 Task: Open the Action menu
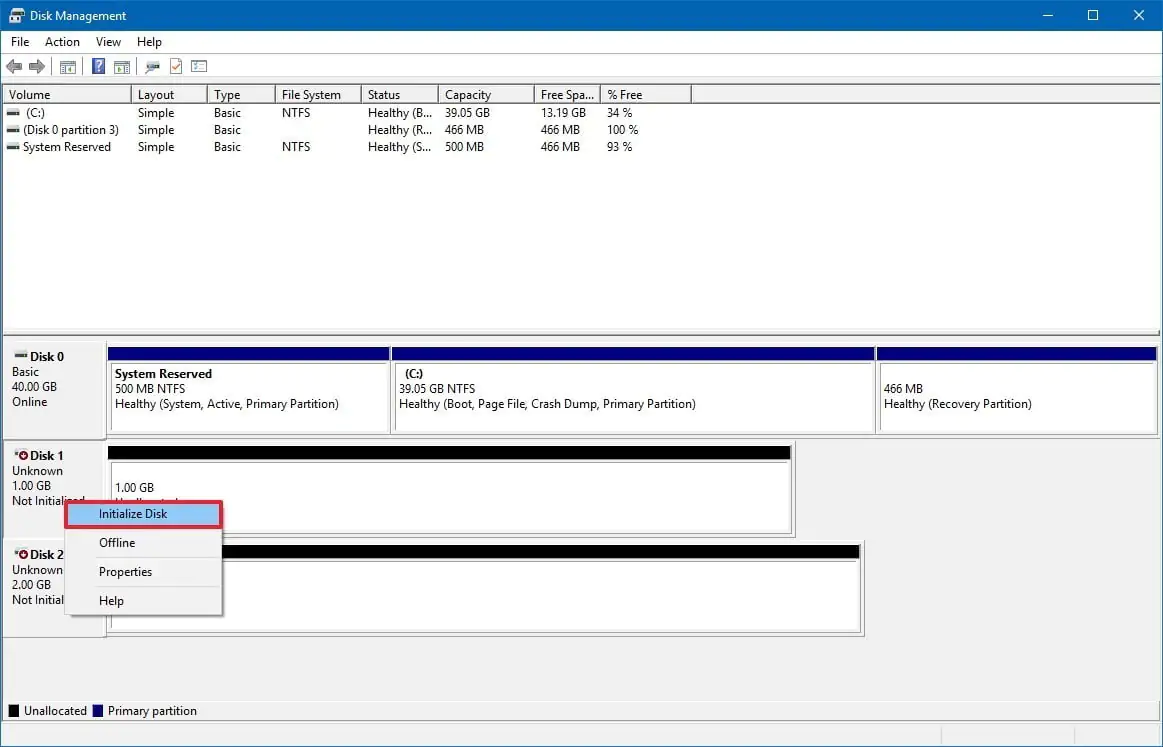point(62,42)
